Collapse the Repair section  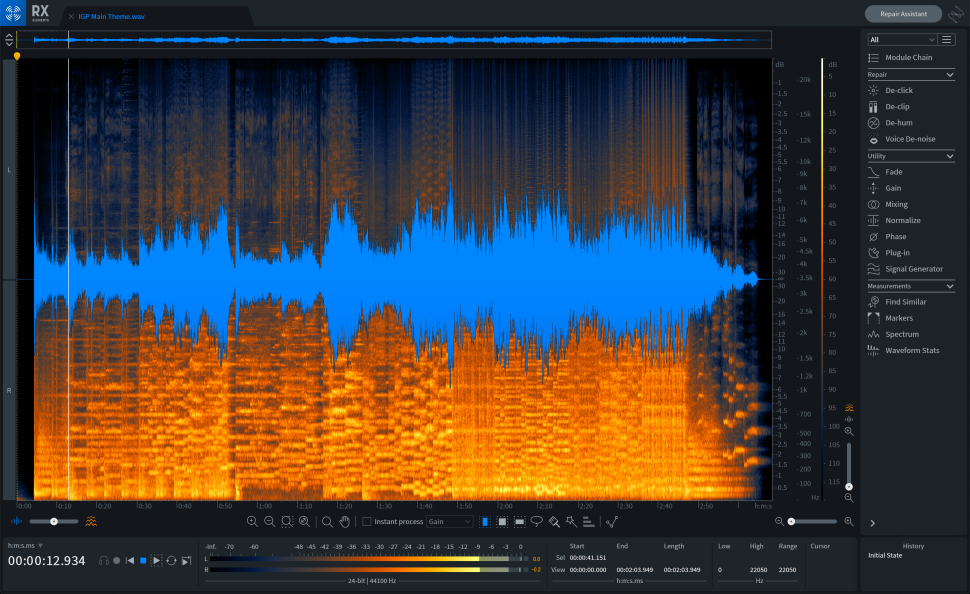click(x=949, y=74)
